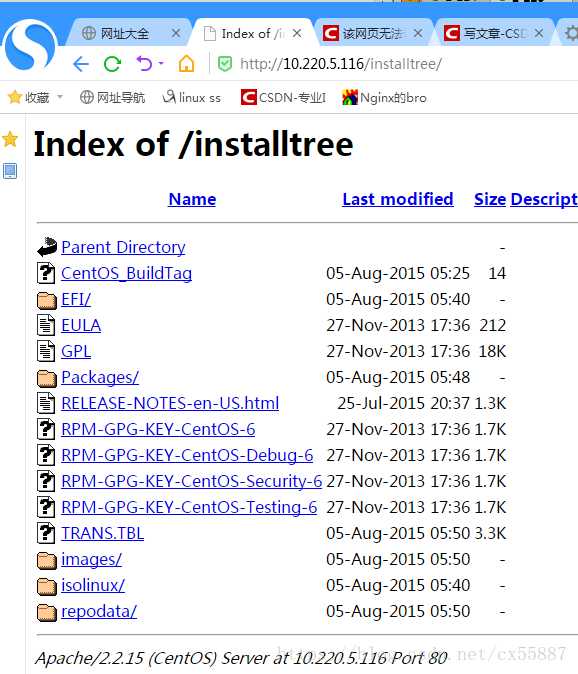Open the EFI/ directory

(x=76, y=299)
